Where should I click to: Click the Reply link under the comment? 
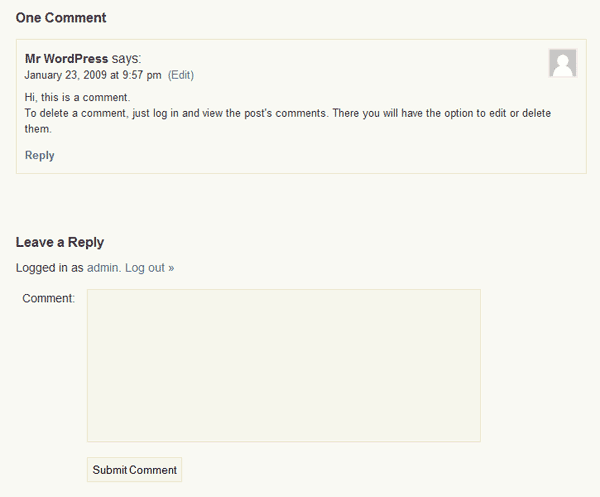click(39, 155)
